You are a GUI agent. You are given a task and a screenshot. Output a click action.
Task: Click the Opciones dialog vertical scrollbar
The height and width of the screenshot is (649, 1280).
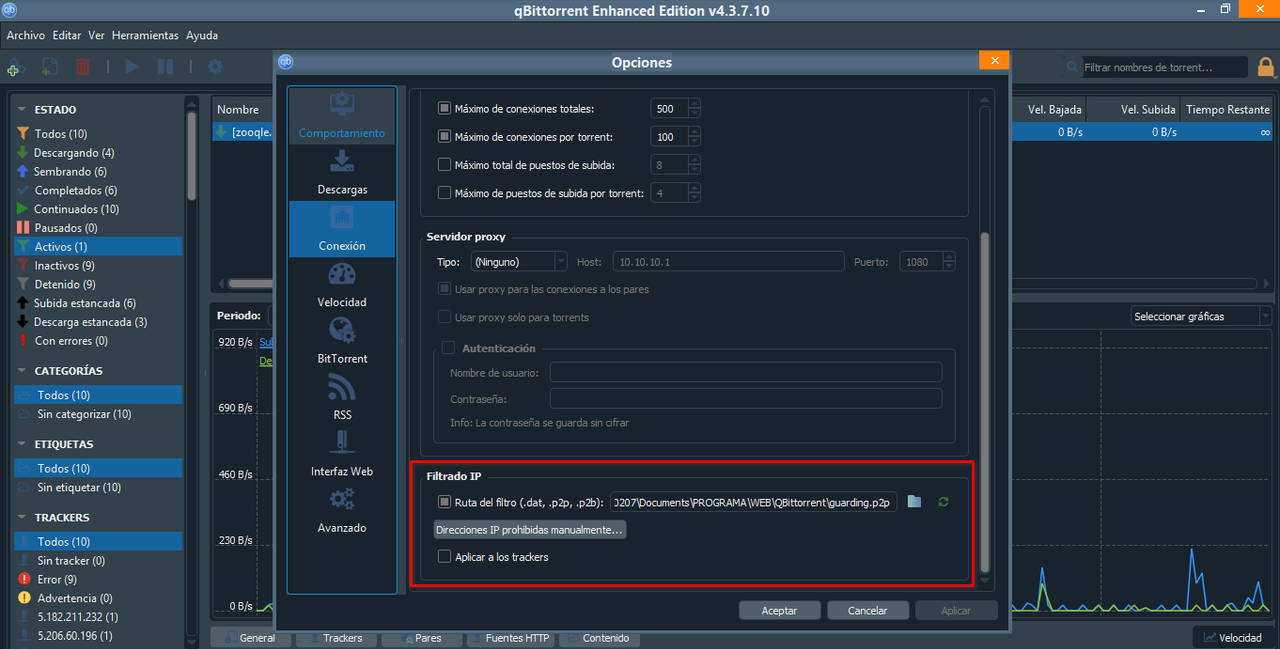(985, 400)
